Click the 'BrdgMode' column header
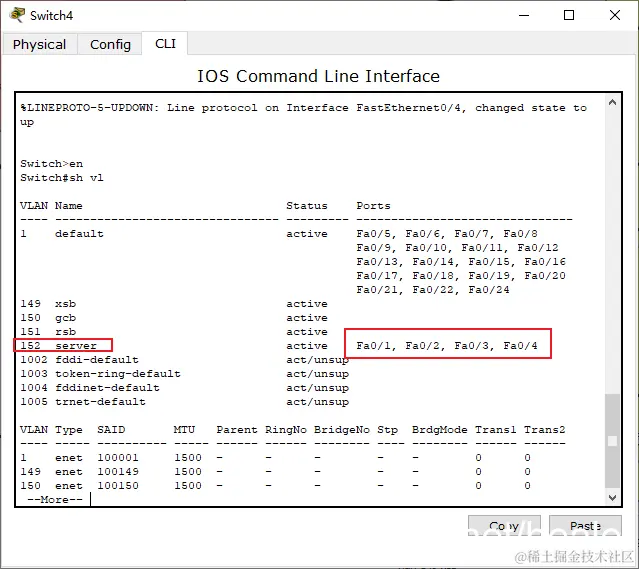639x569 pixels. [x=439, y=430]
